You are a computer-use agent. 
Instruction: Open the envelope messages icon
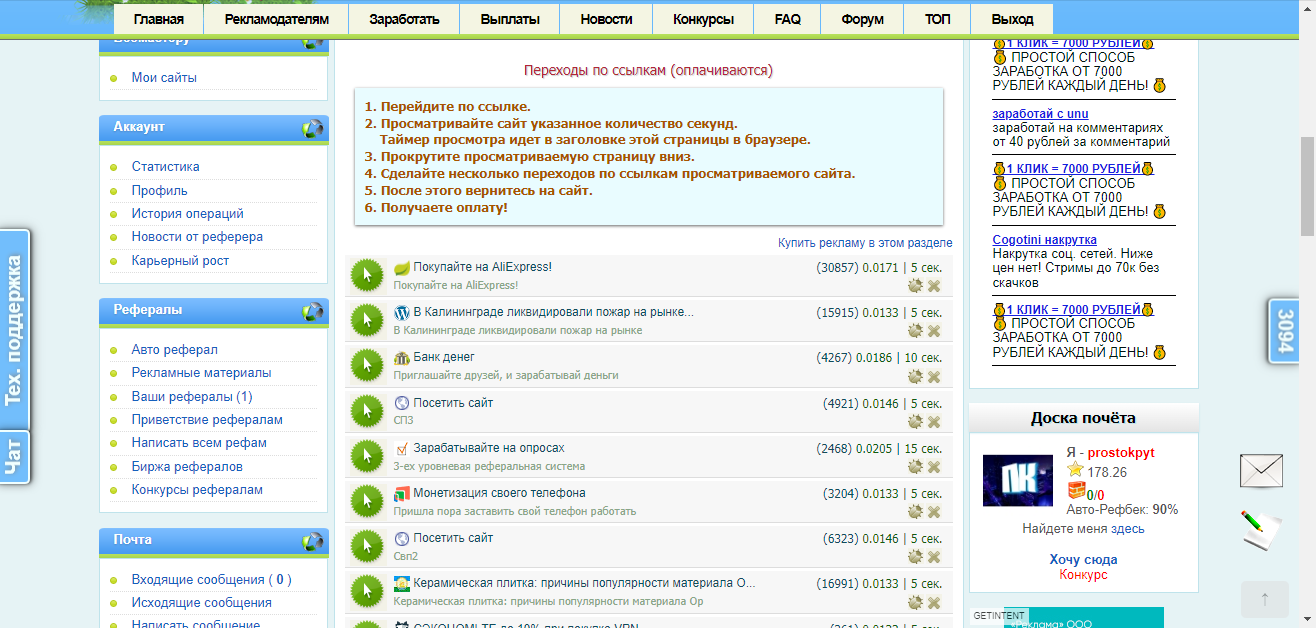point(1261,470)
